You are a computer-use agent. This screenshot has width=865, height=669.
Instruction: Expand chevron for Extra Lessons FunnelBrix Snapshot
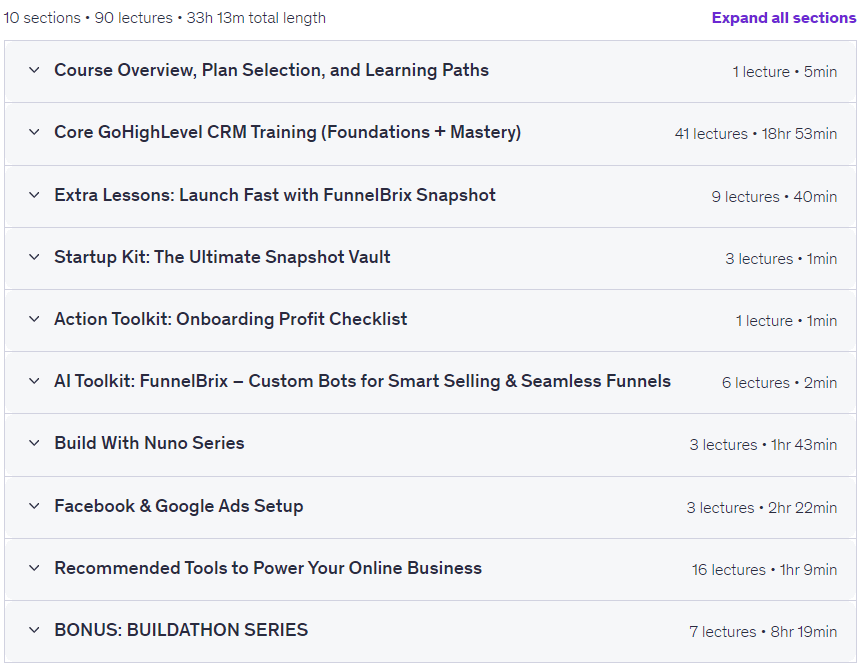(x=34, y=195)
